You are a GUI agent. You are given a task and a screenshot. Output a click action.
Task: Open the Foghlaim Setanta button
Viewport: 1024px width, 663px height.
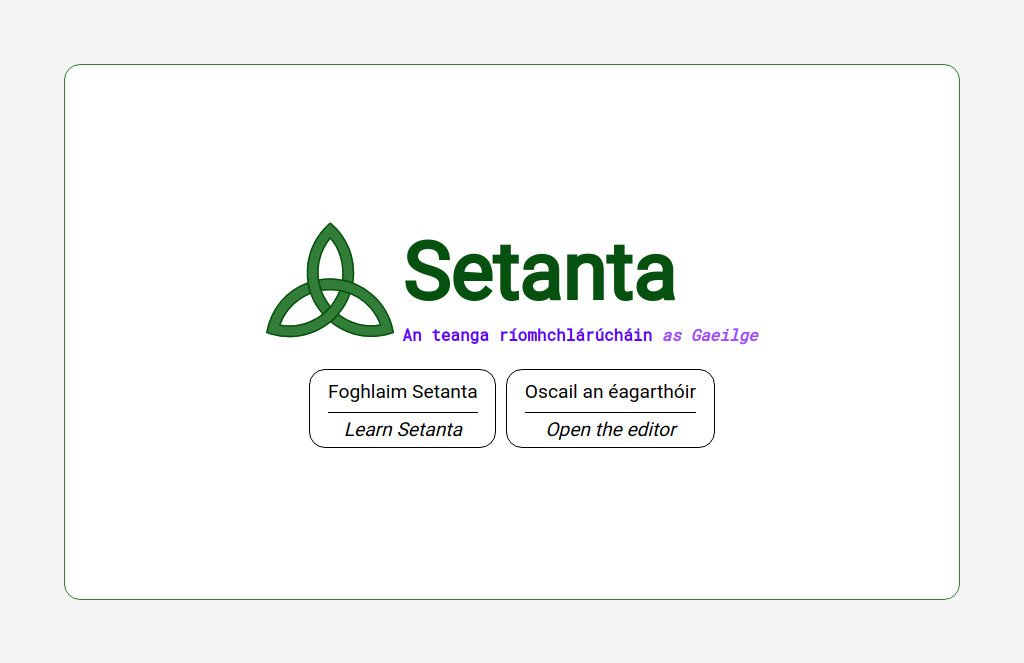pos(402,409)
